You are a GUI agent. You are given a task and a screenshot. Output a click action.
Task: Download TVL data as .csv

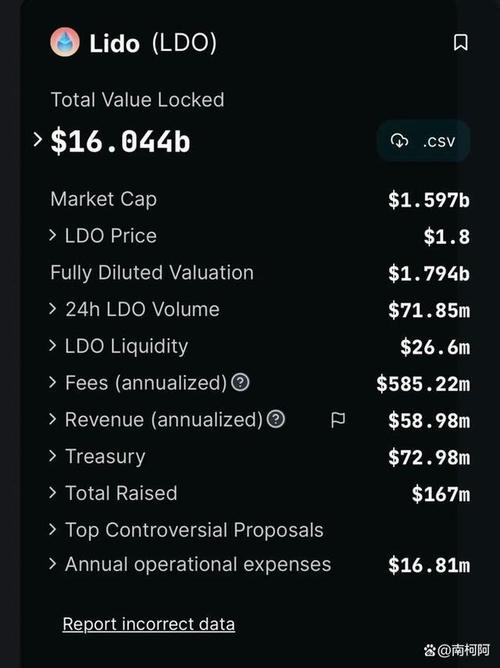(423, 141)
